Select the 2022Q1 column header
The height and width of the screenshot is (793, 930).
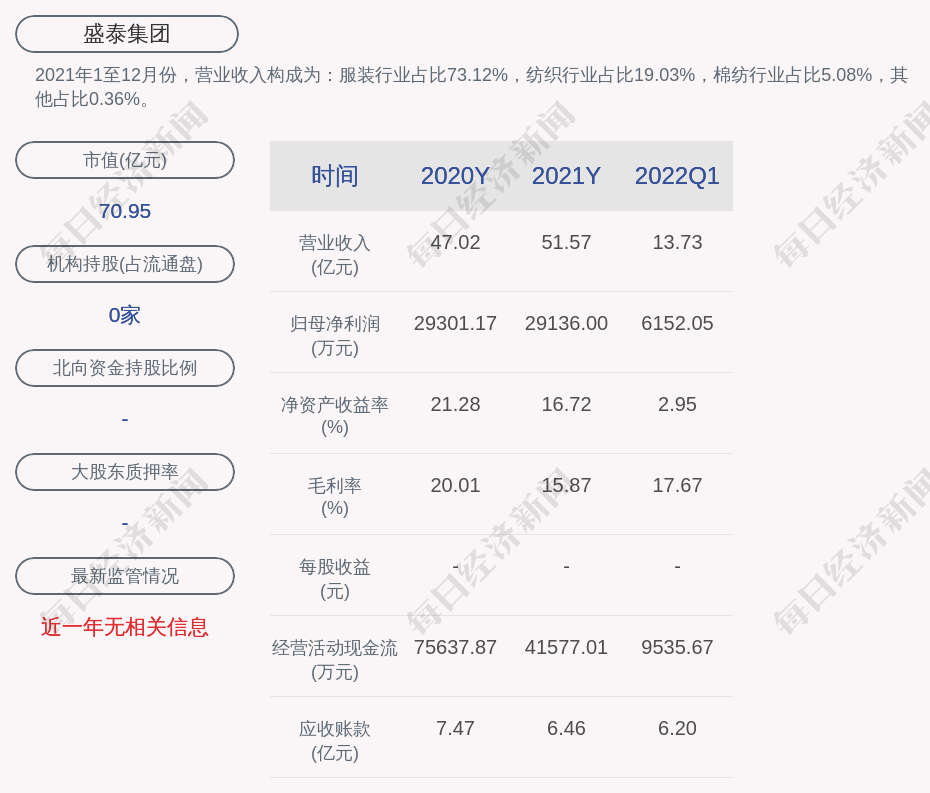(x=677, y=176)
